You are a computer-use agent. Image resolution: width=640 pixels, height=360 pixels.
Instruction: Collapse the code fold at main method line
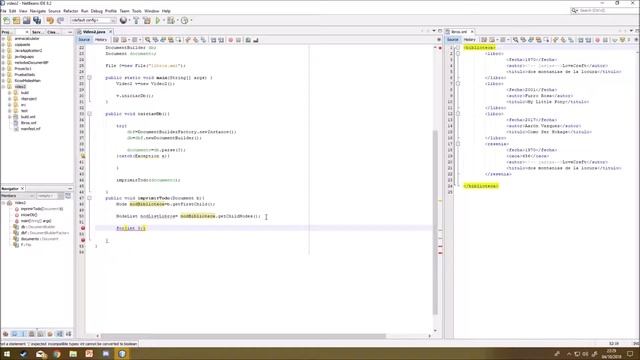coord(89,78)
